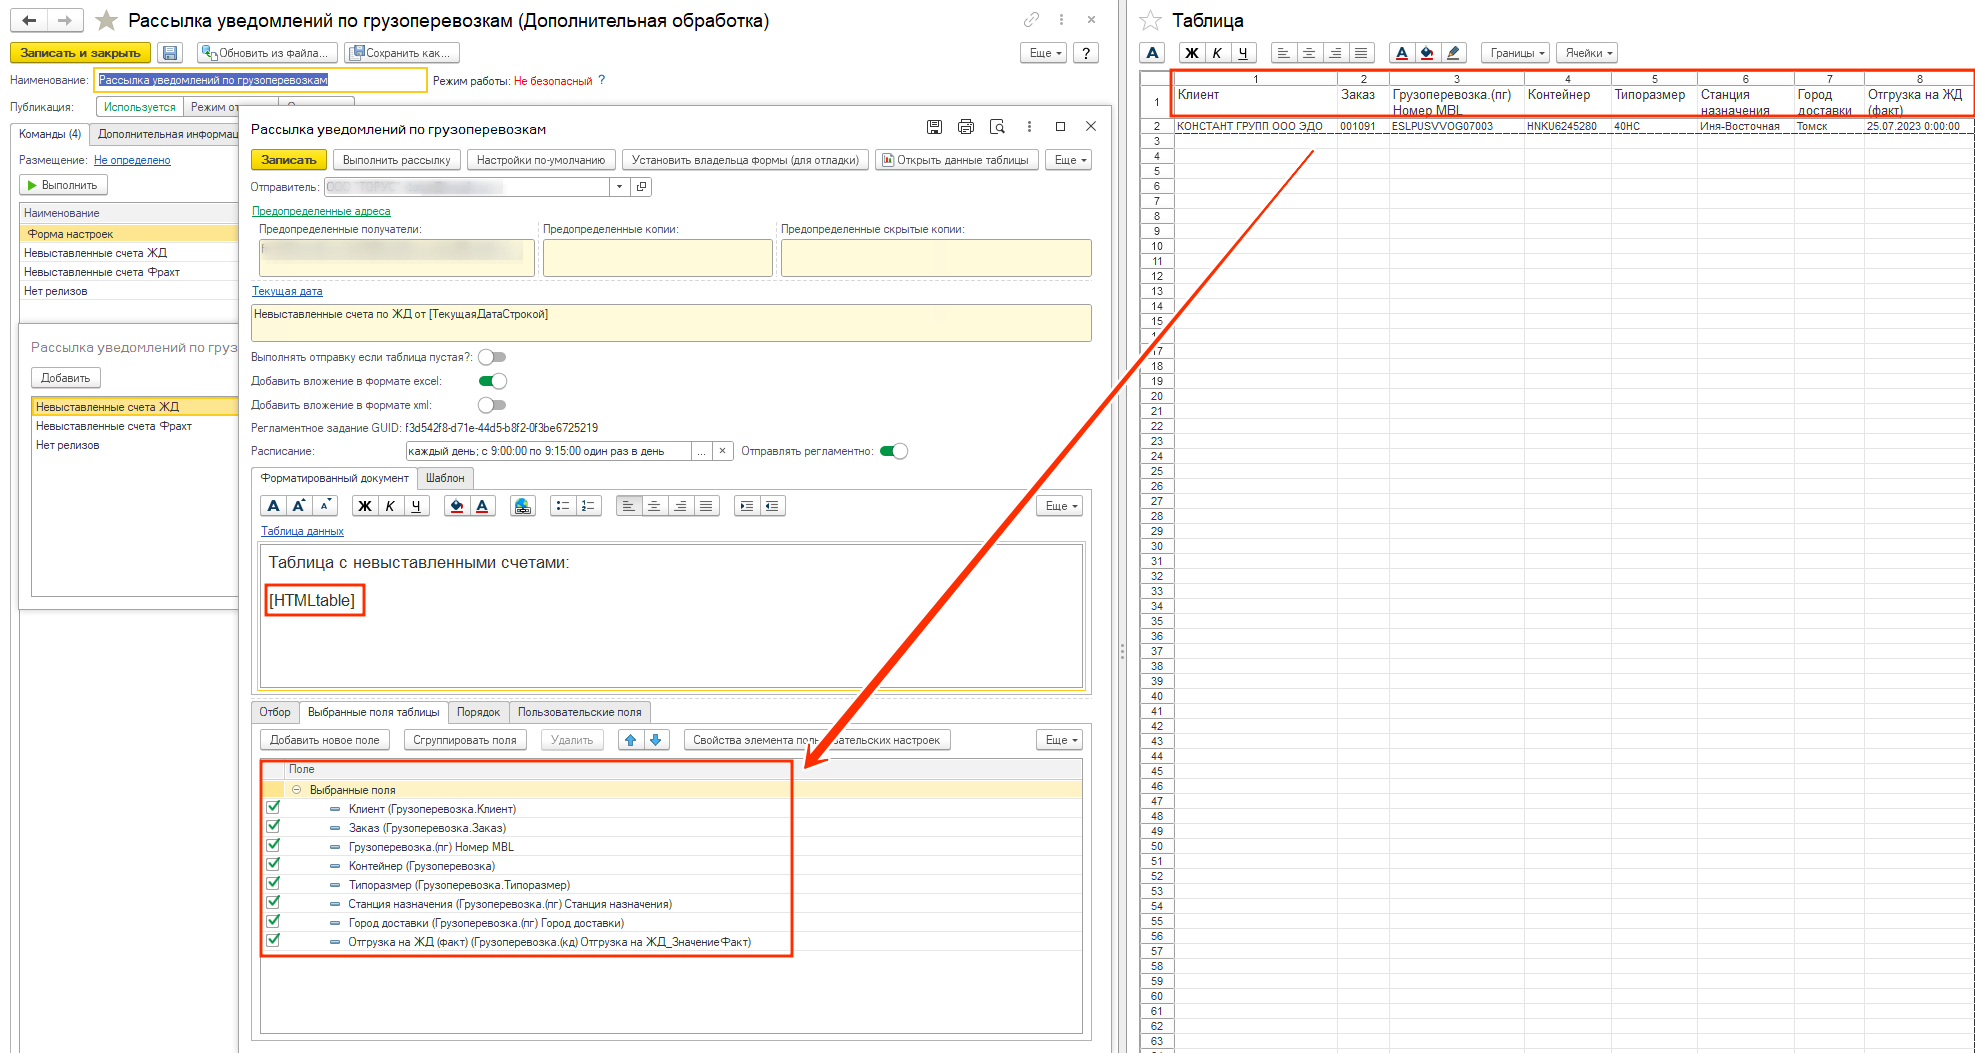Add processing window to favorites with star
The image size is (1975, 1053).
pos(106,20)
